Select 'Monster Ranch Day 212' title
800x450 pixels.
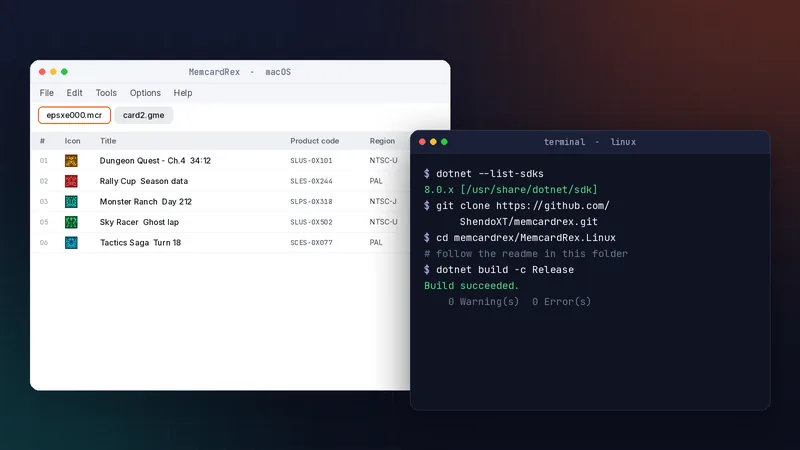pos(145,202)
